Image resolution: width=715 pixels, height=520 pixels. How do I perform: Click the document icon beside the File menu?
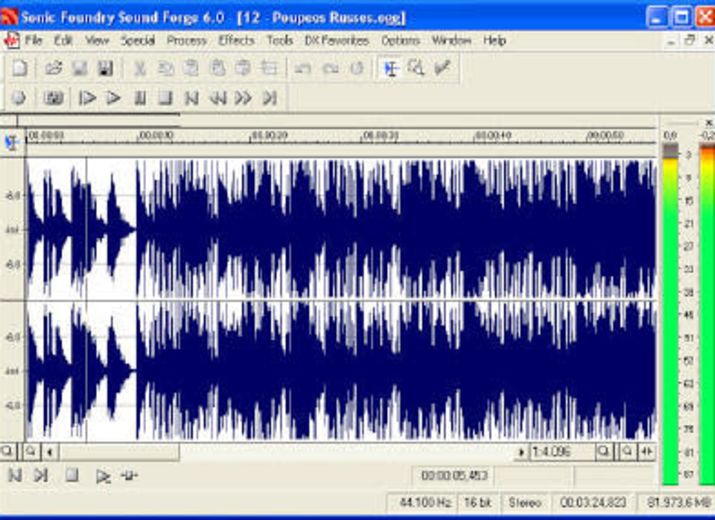[x=12, y=41]
